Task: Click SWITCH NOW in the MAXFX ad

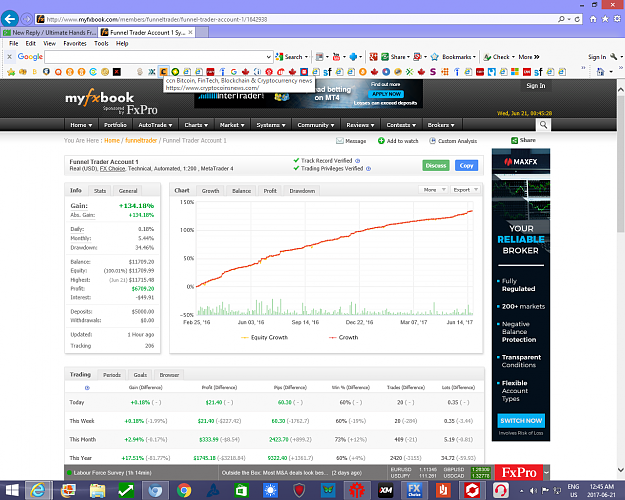Action: pyautogui.click(x=521, y=421)
